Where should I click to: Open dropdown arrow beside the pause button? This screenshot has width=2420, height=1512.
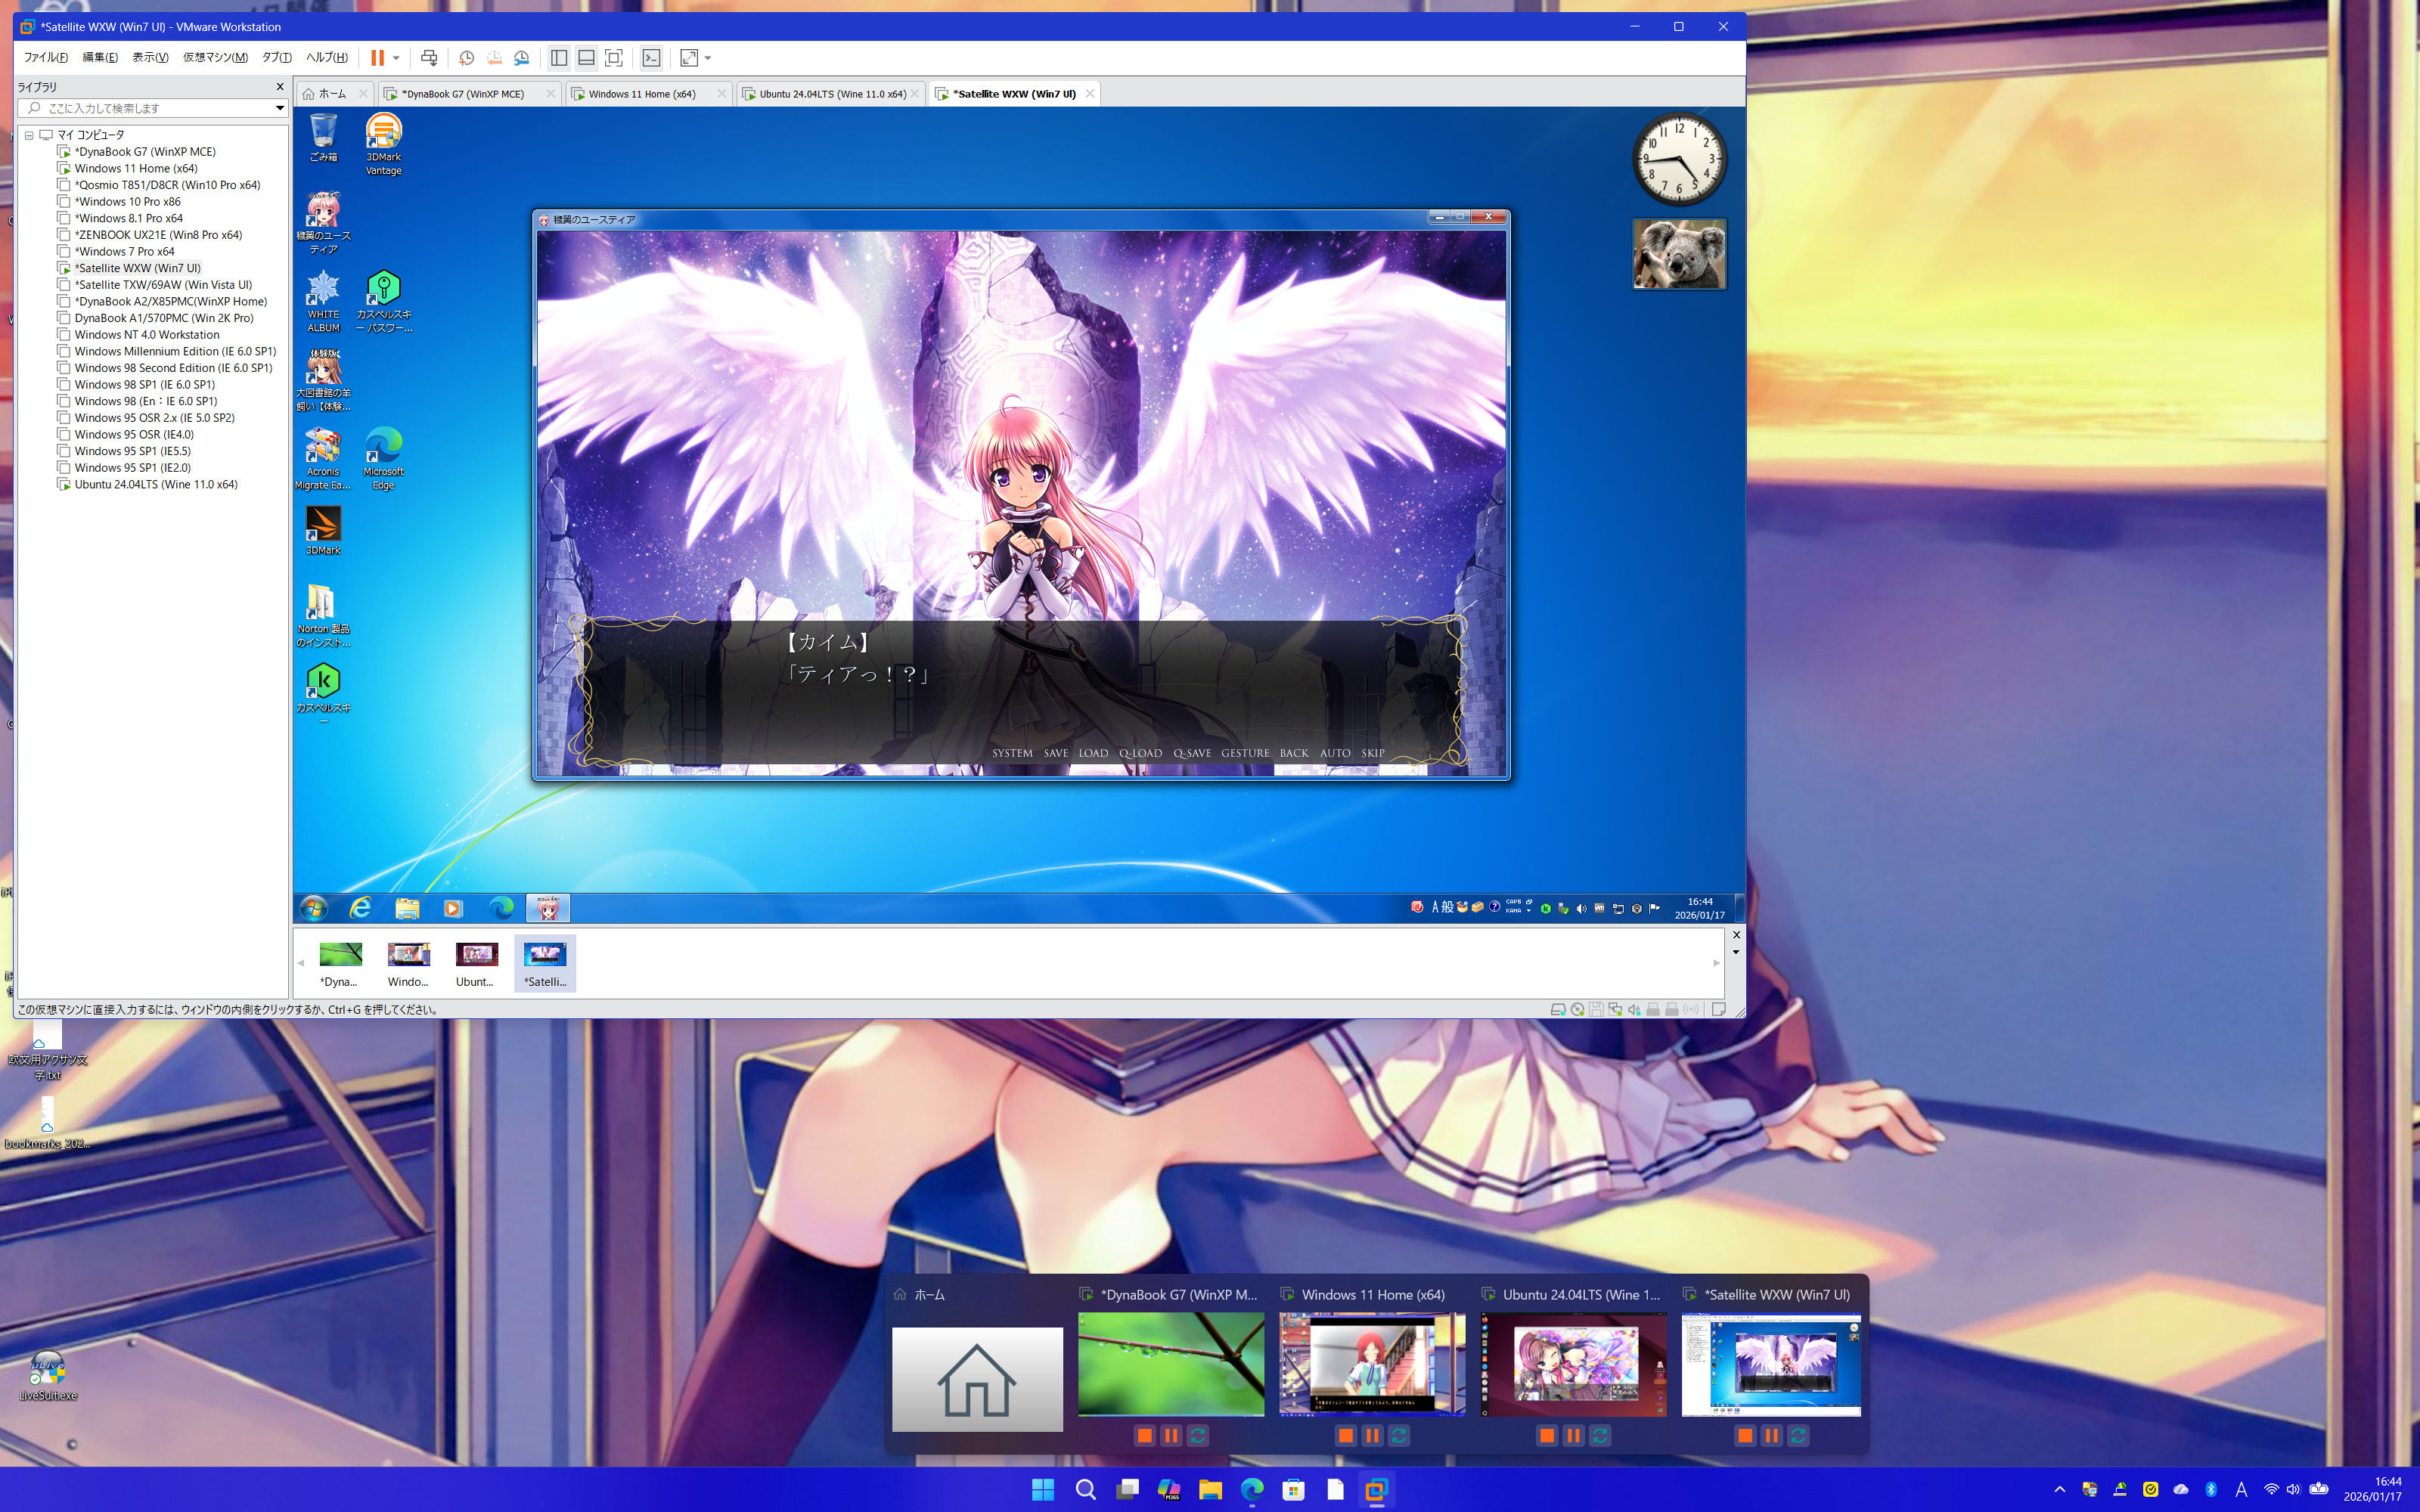click(x=397, y=58)
